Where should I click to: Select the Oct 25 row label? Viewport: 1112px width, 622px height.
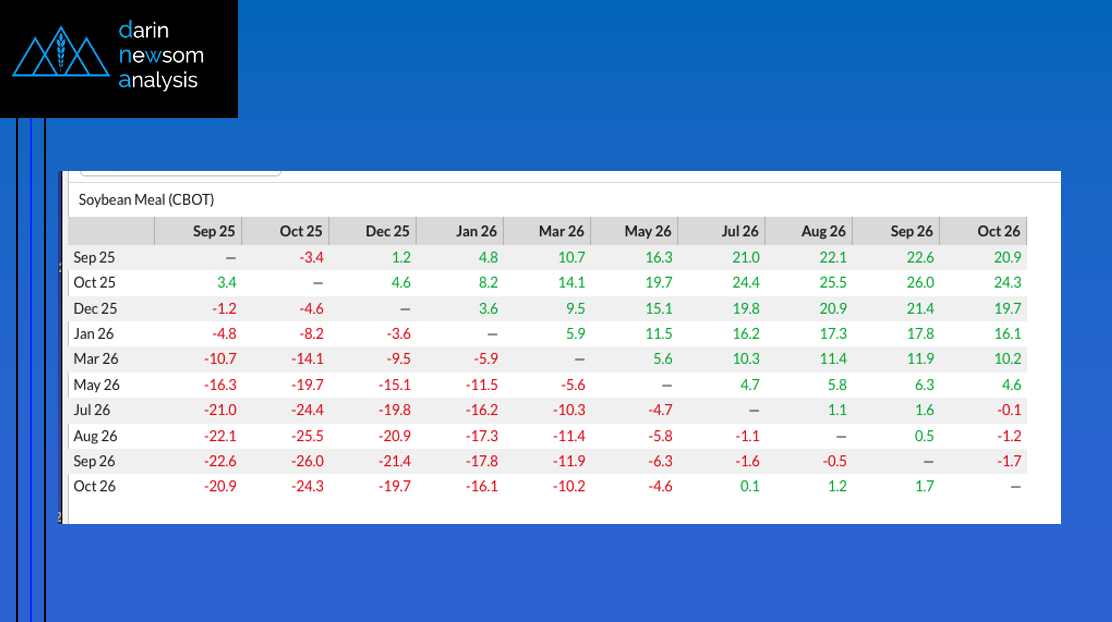[96, 282]
